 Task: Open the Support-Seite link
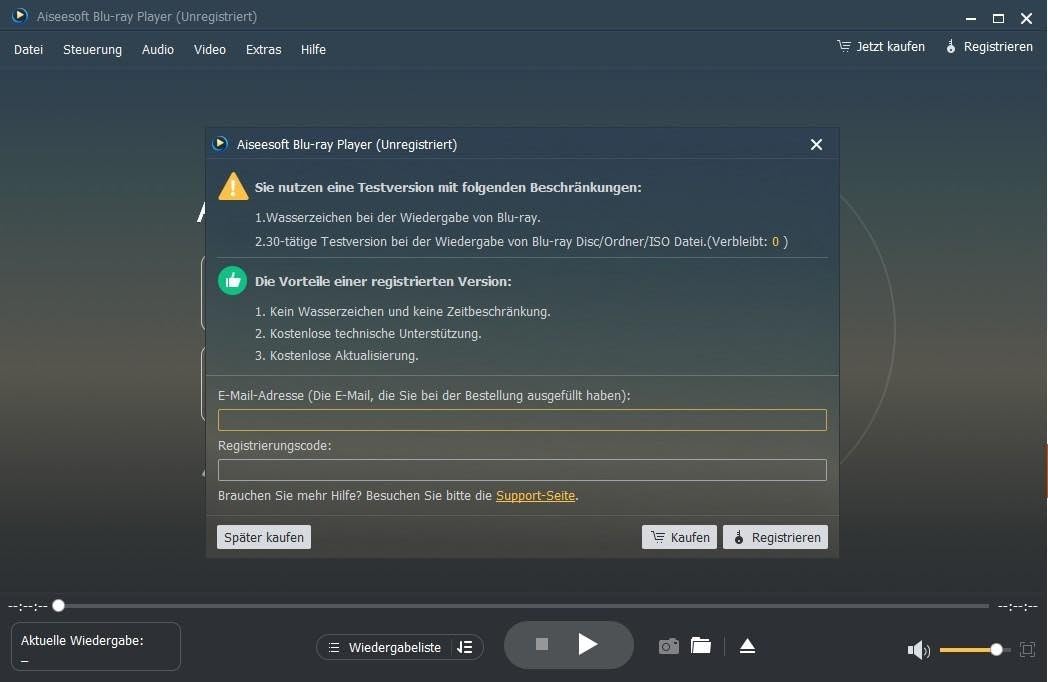point(535,495)
